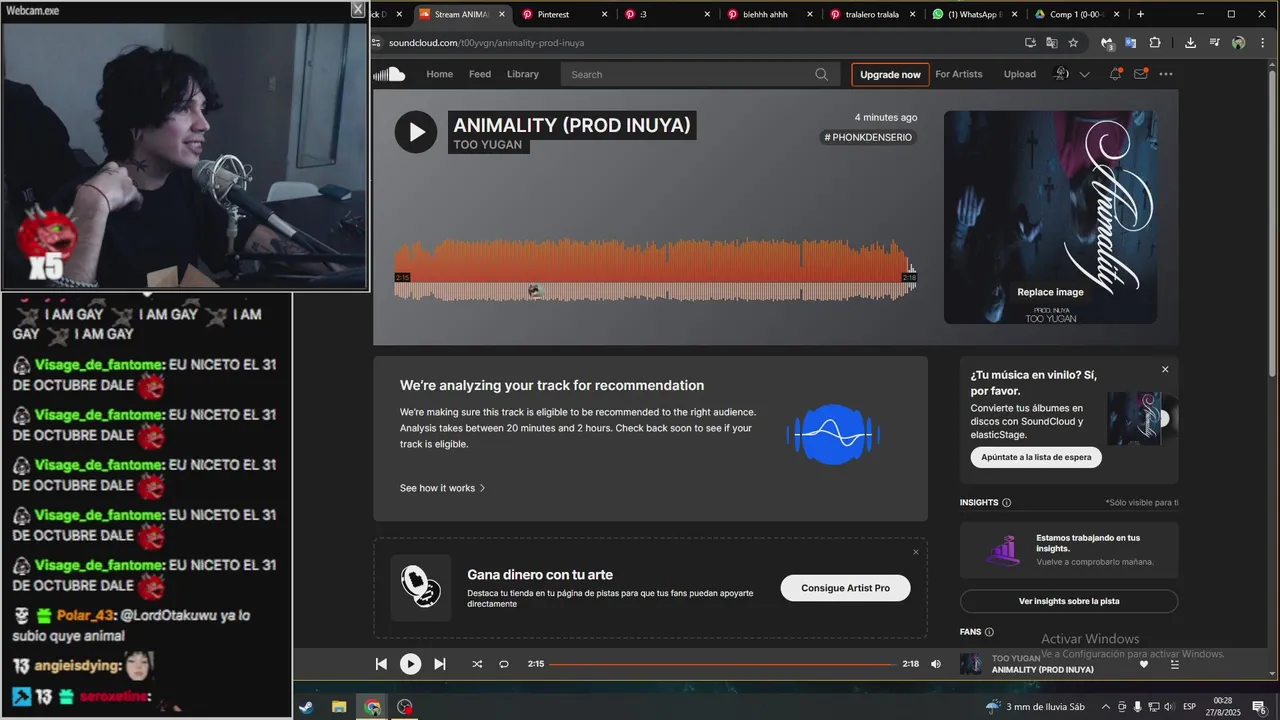The image size is (1280, 720).
Task: Click the Upload navigation link
Action: coord(1020,74)
